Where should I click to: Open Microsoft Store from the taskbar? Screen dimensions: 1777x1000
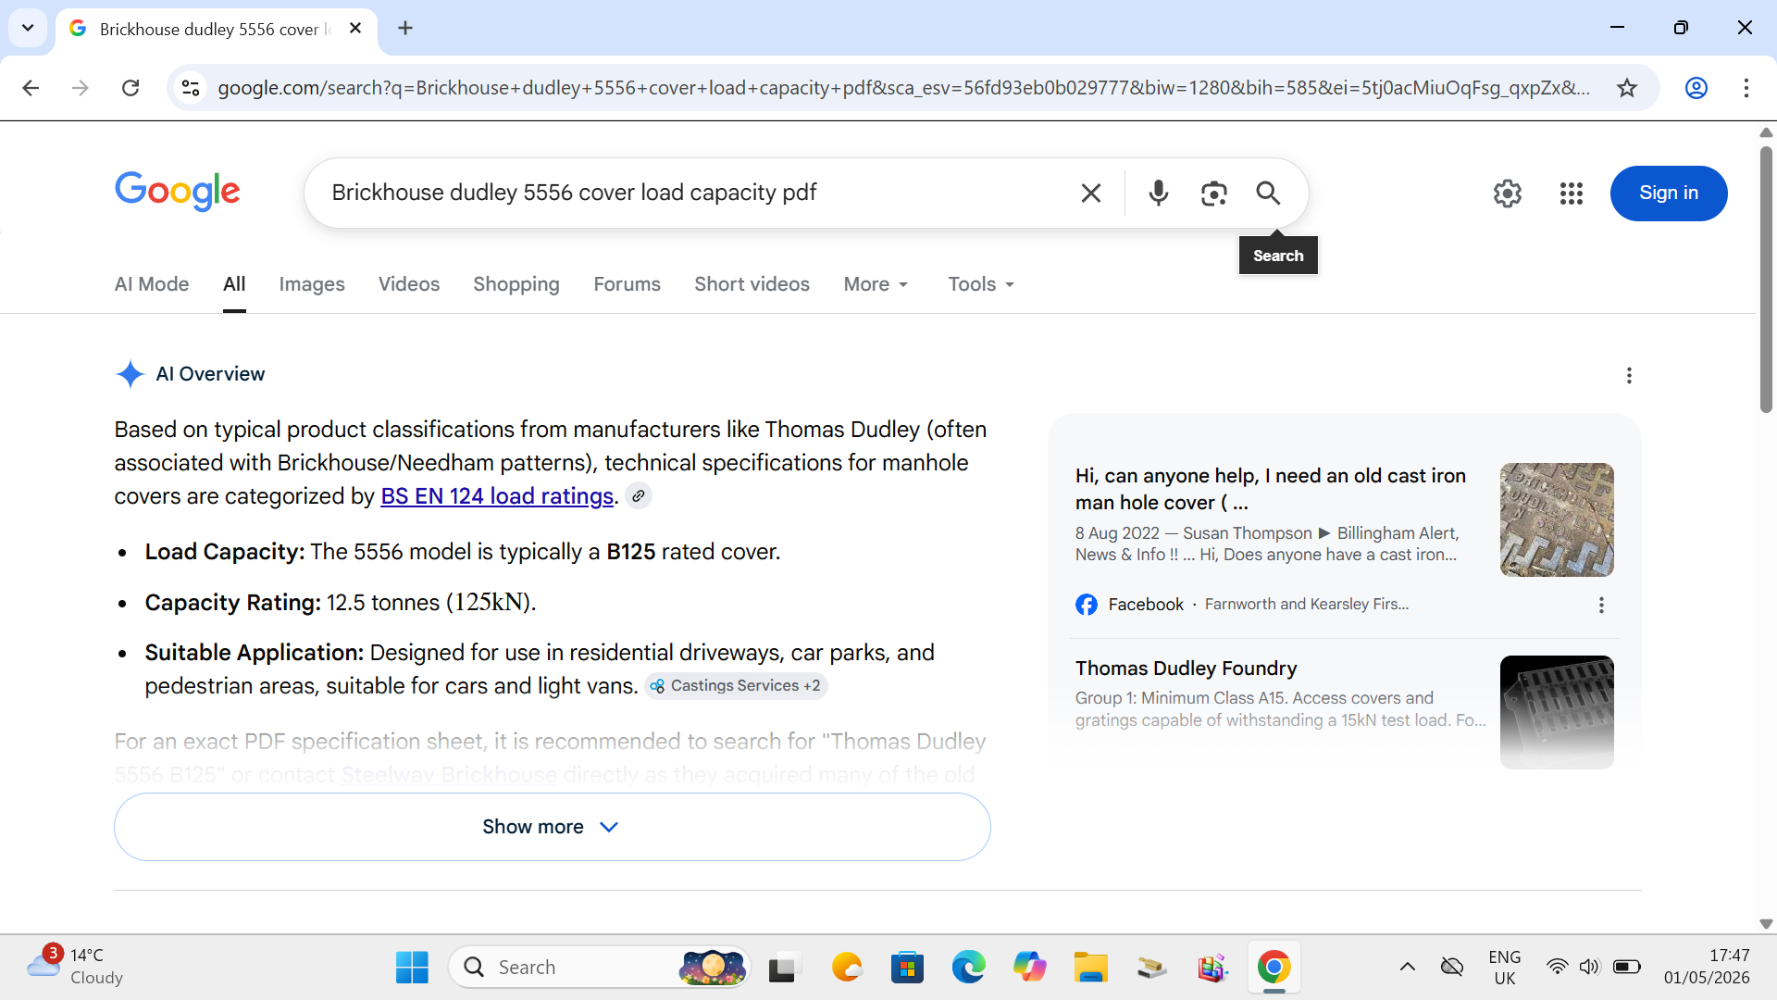pos(907,967)
